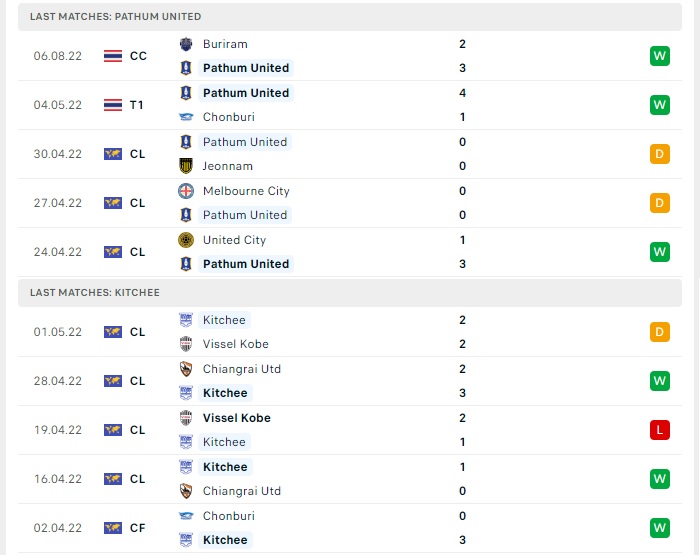700x555 pixels.
Task: Click the United City round crest
Action: point(186,240)
